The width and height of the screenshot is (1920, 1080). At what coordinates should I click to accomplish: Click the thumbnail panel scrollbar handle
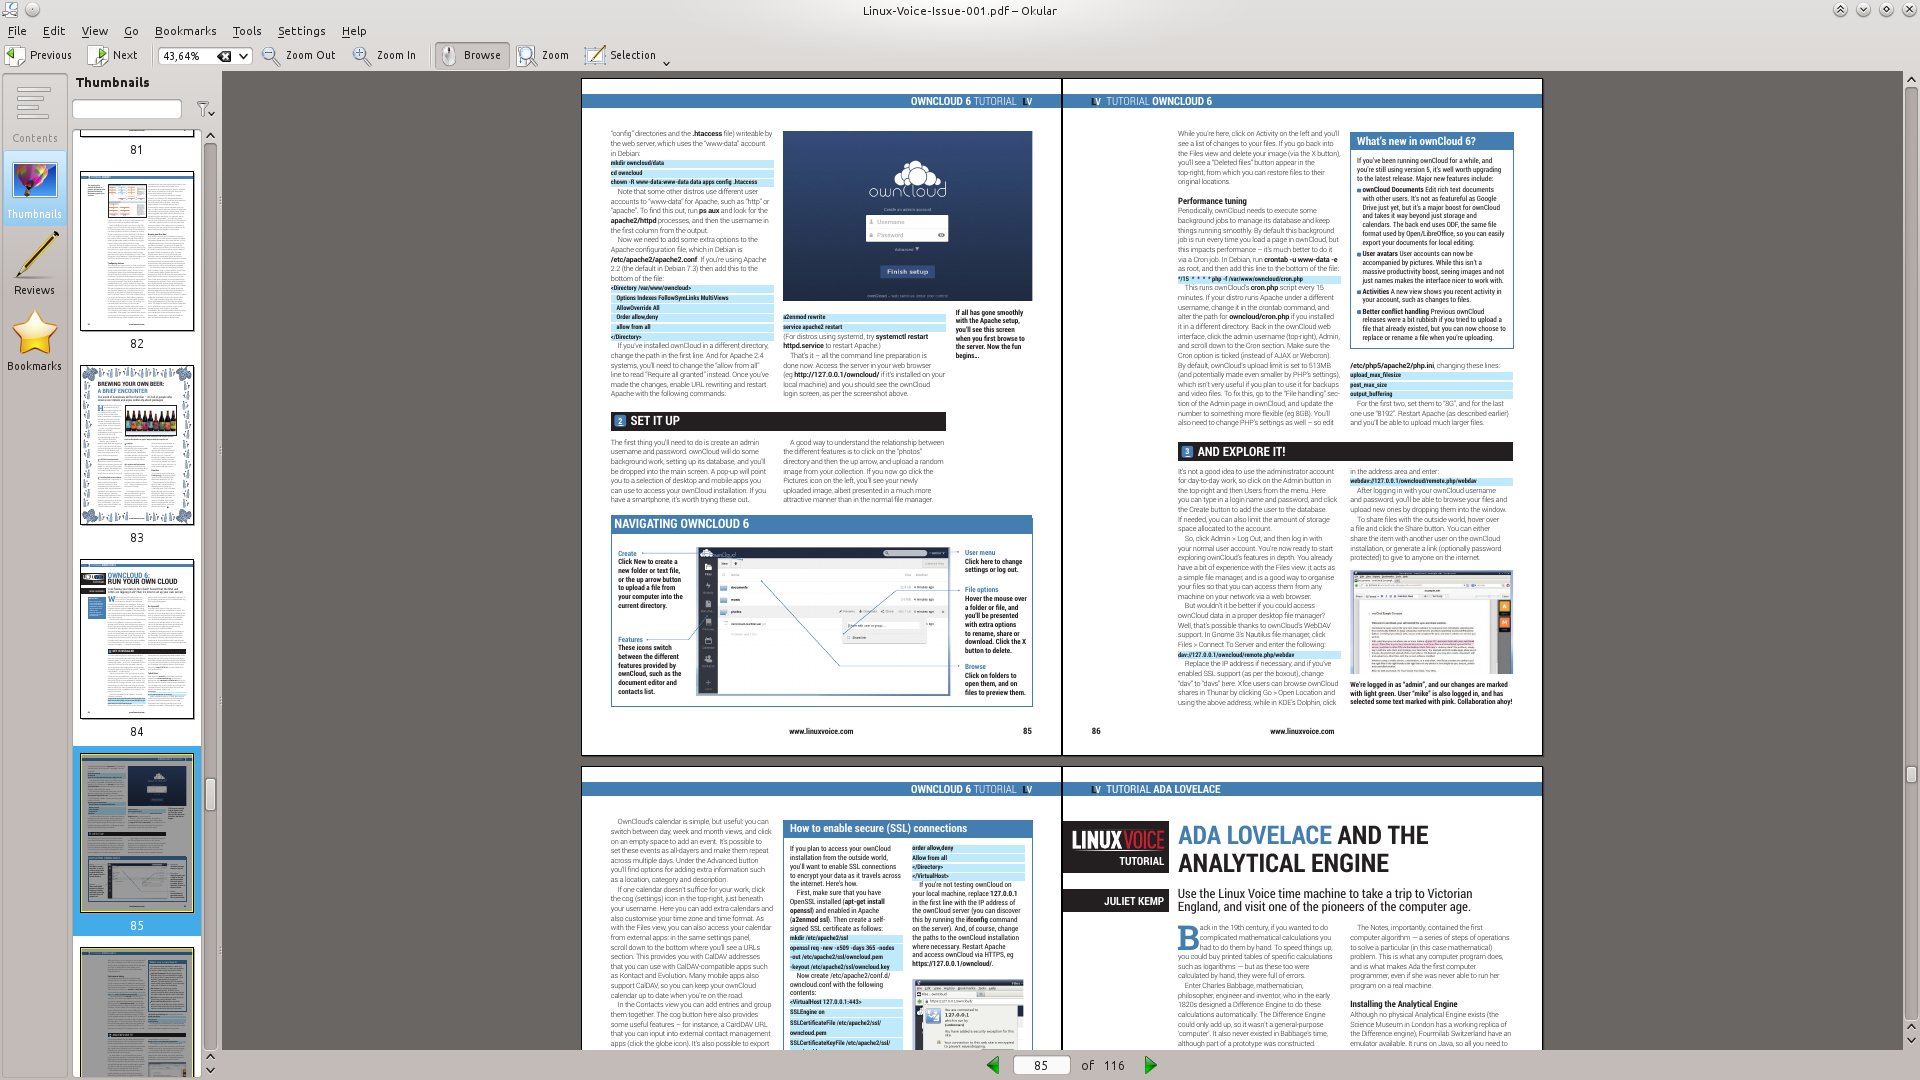click(x=210, y=794)
